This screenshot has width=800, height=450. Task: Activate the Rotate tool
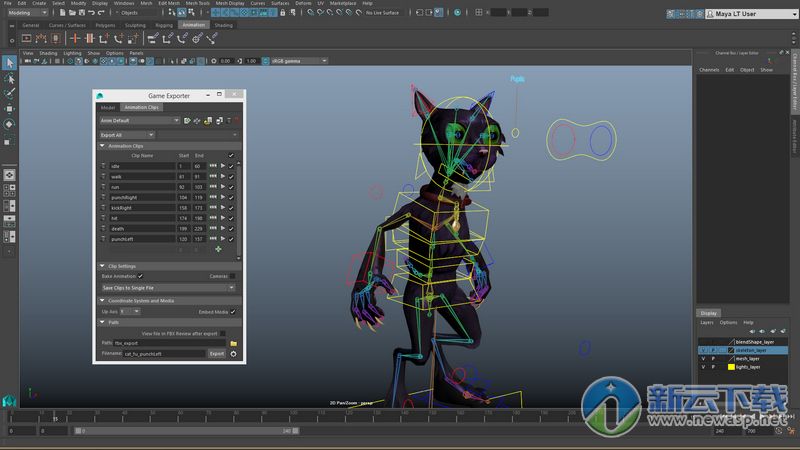point(9,124)
